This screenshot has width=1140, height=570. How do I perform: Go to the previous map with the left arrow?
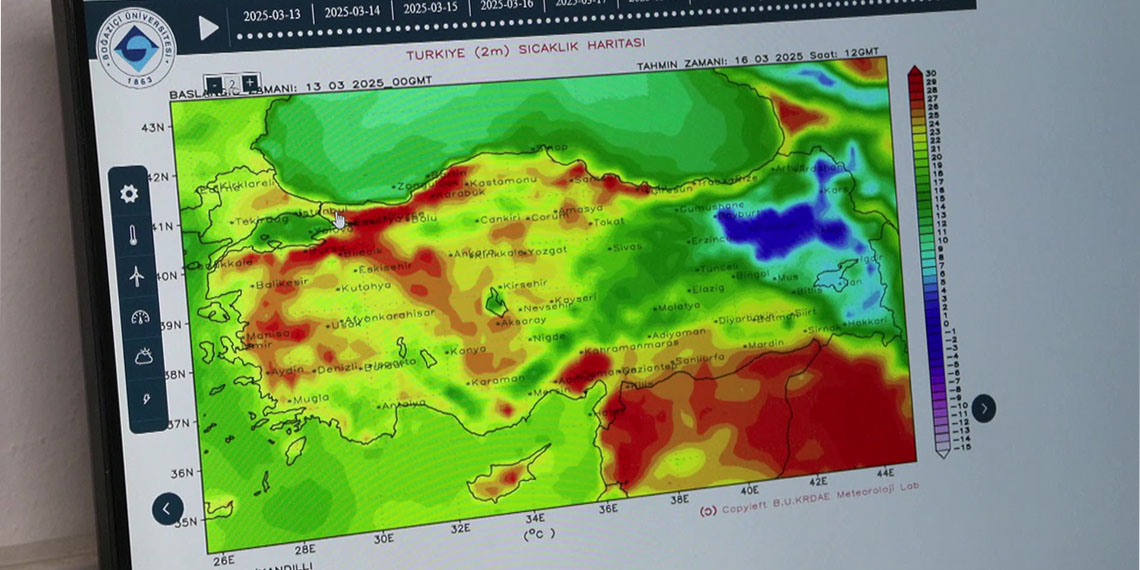[x=167, y=509]
